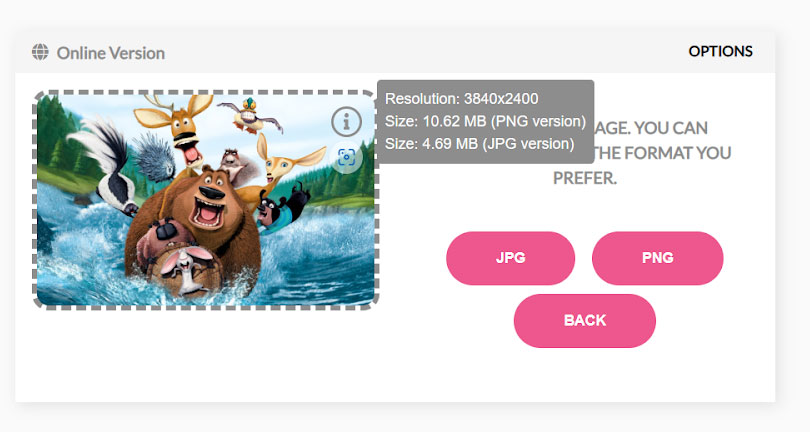810x432 pixels.
Task: Click the dachshund in the striped sweater
Action: click(x=282, y=207)
